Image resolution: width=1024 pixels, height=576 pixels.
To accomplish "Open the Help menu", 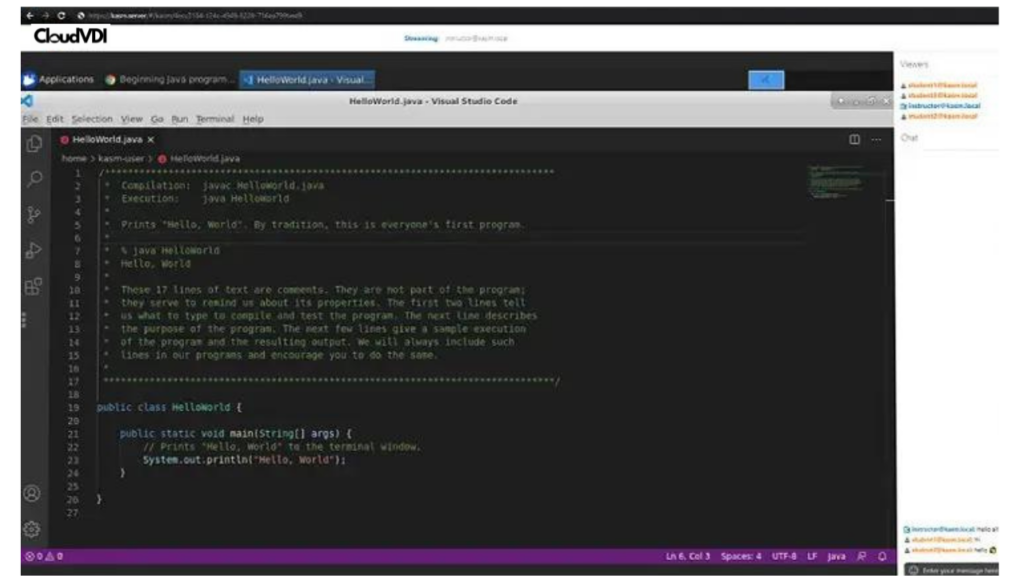I will [253, 119].
